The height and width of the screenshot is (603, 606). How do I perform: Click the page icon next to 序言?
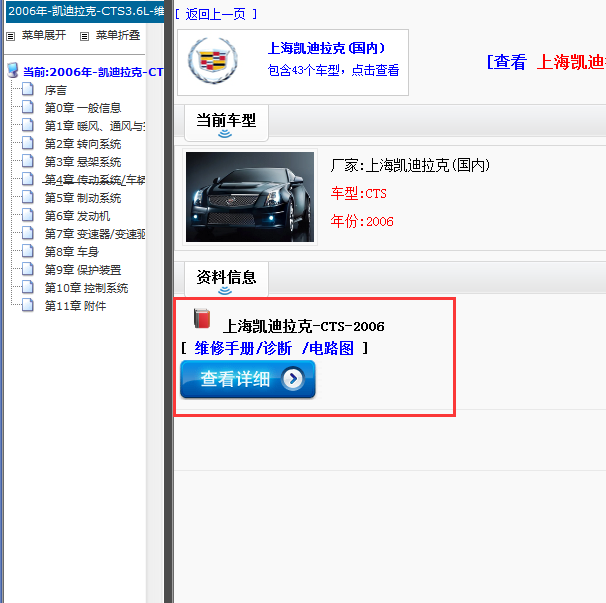tap(27, 89)
